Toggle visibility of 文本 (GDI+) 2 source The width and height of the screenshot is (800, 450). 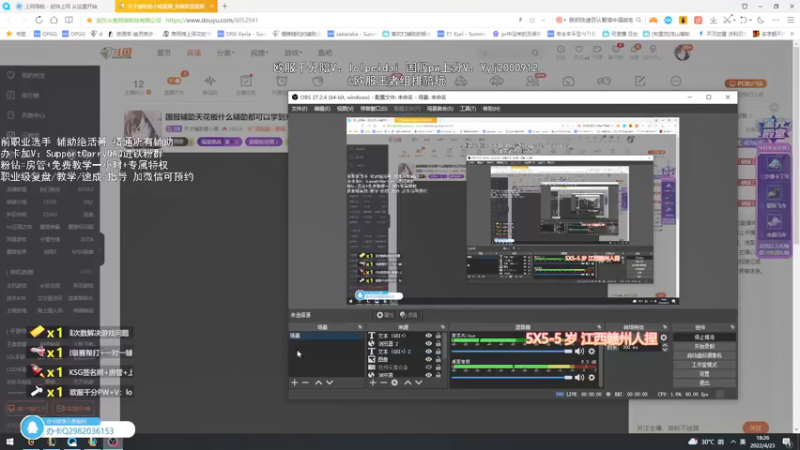tap(429, 352)
